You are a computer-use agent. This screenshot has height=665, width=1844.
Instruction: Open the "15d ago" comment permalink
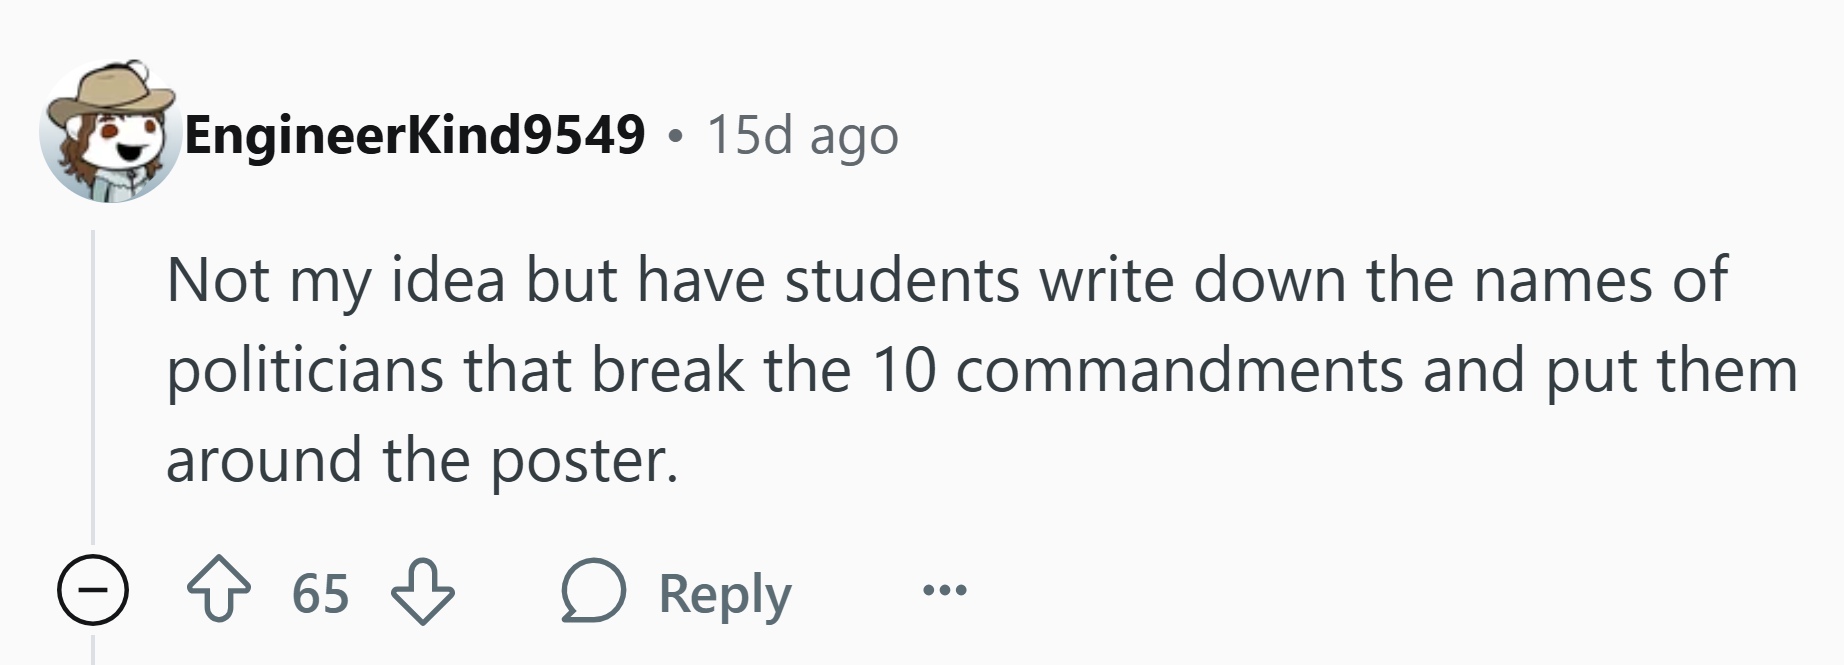(x=803, y=135)
